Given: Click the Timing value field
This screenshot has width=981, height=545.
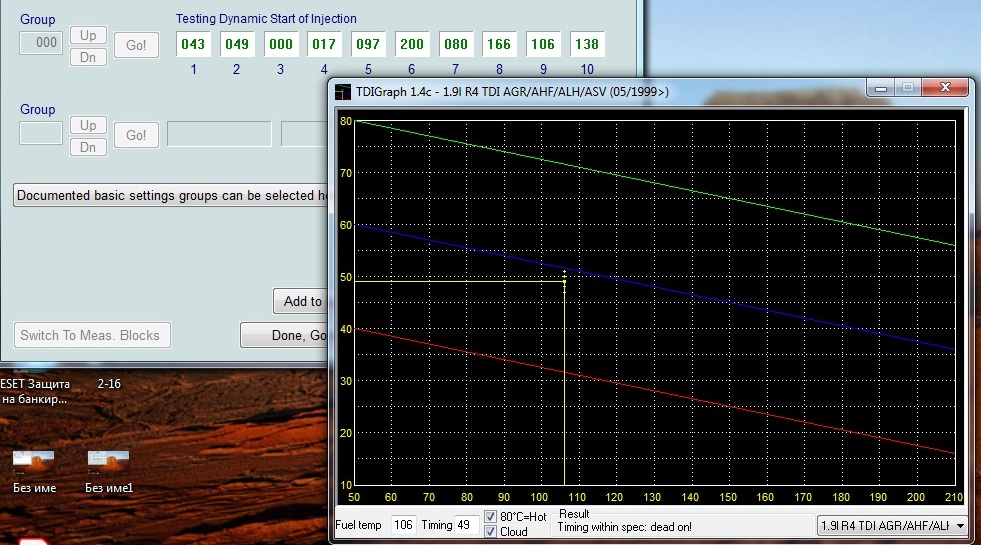Looking at the screenshot, I should [x=466, y=525].
